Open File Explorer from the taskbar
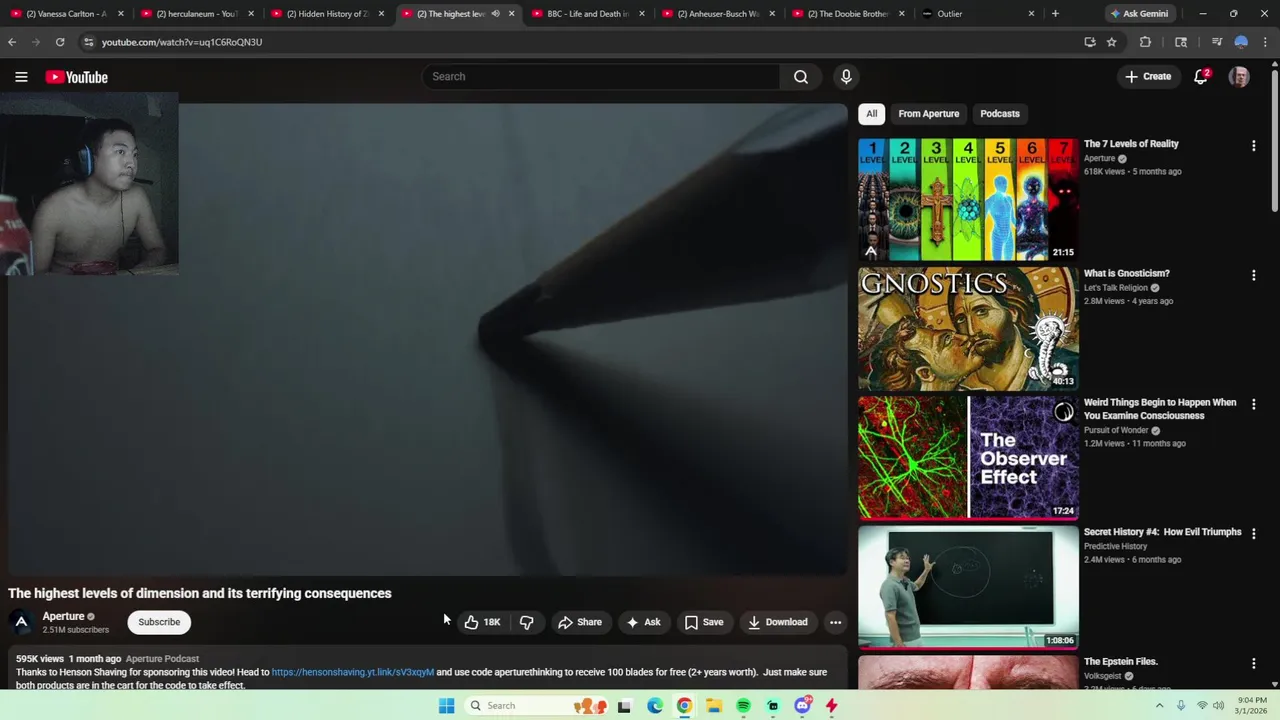 [x=713, y=706]
